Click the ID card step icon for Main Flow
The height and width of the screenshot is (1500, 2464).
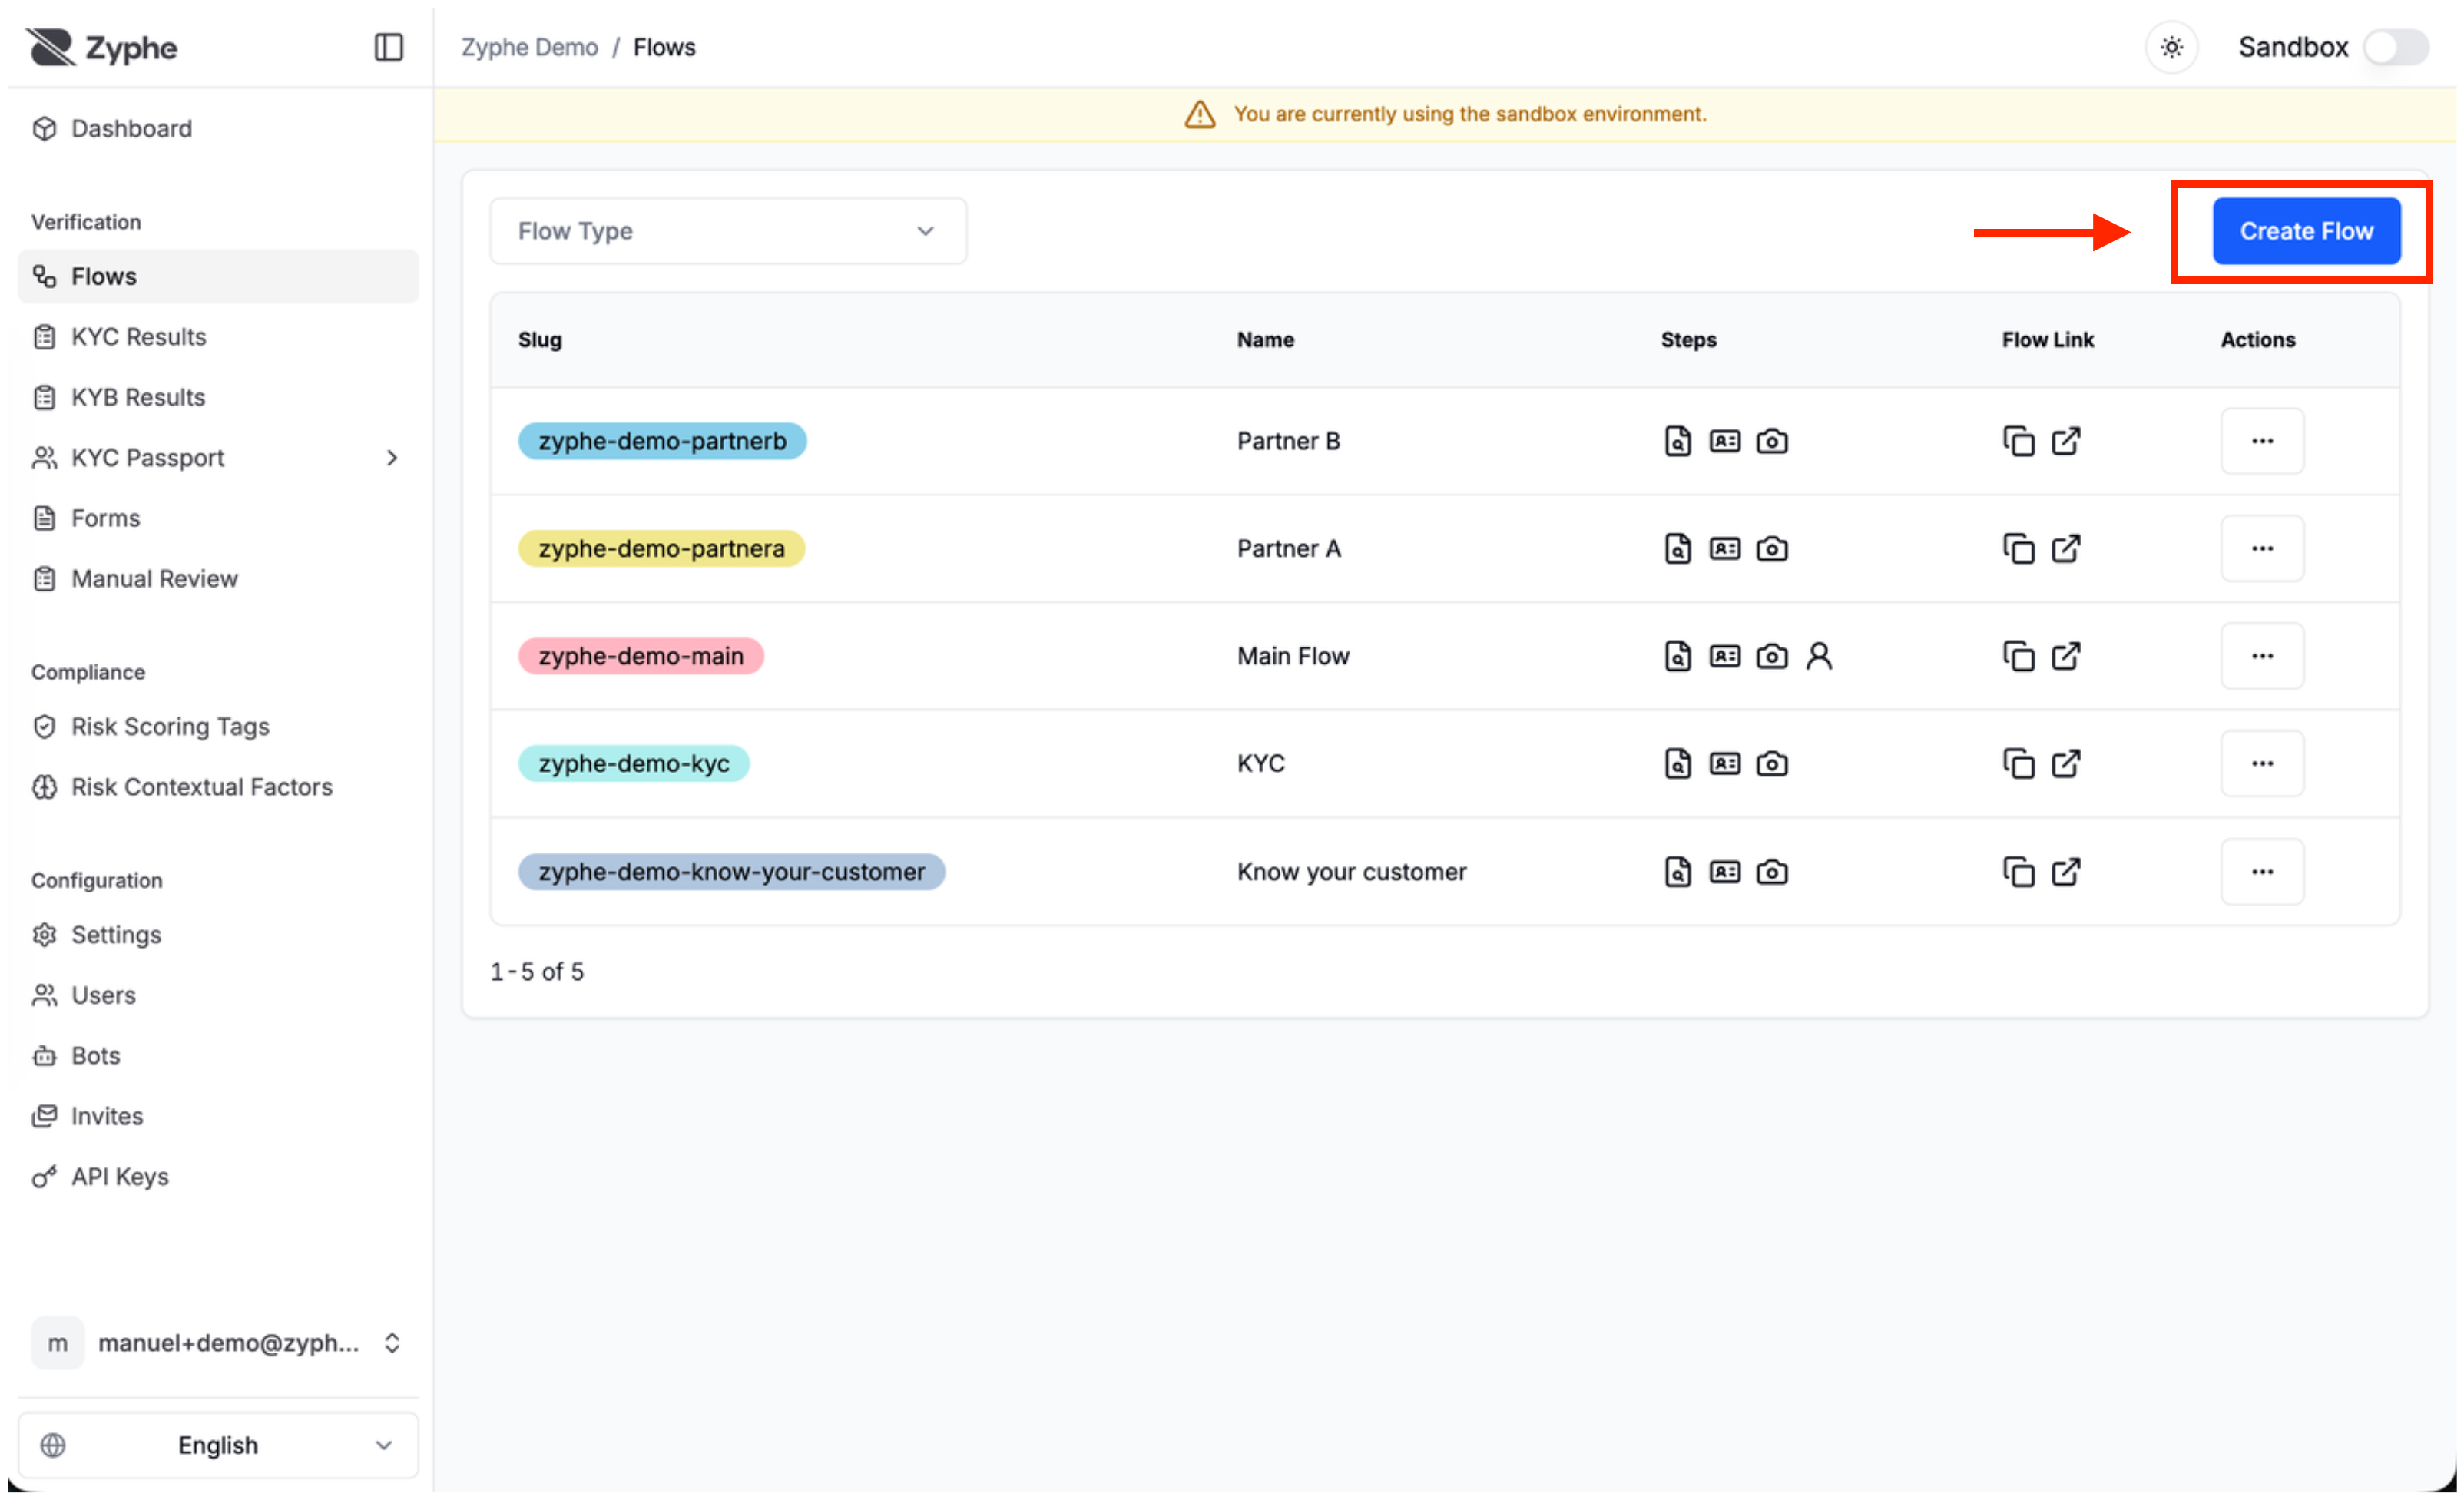click(1724, 656)
